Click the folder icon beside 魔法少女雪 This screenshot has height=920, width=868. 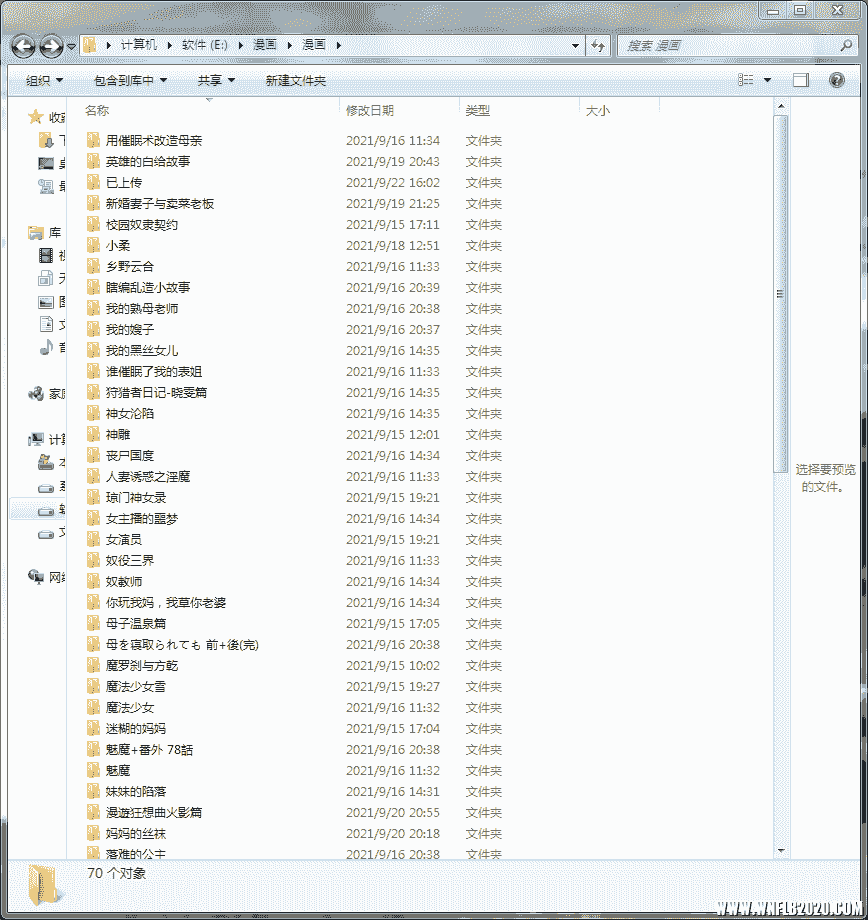click(x=93, y=686)
